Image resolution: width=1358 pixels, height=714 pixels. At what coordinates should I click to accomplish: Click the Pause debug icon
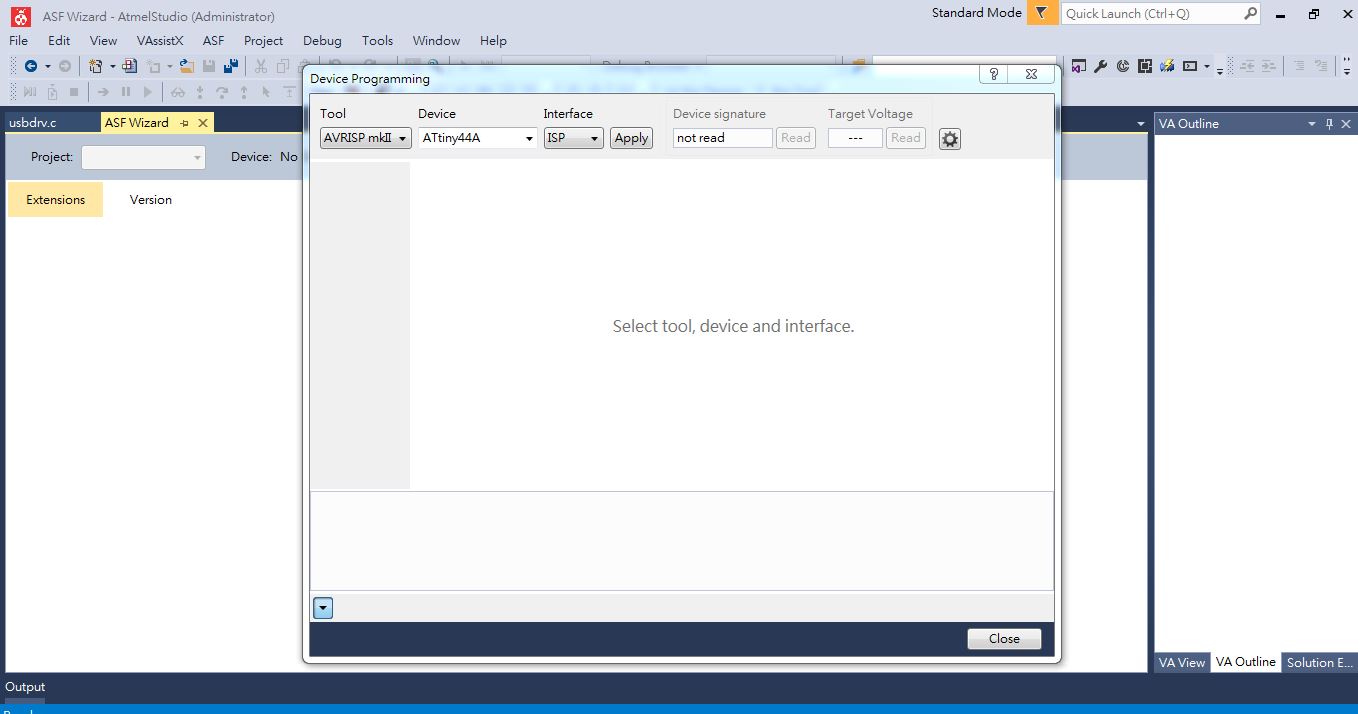(x=126, y=92)
